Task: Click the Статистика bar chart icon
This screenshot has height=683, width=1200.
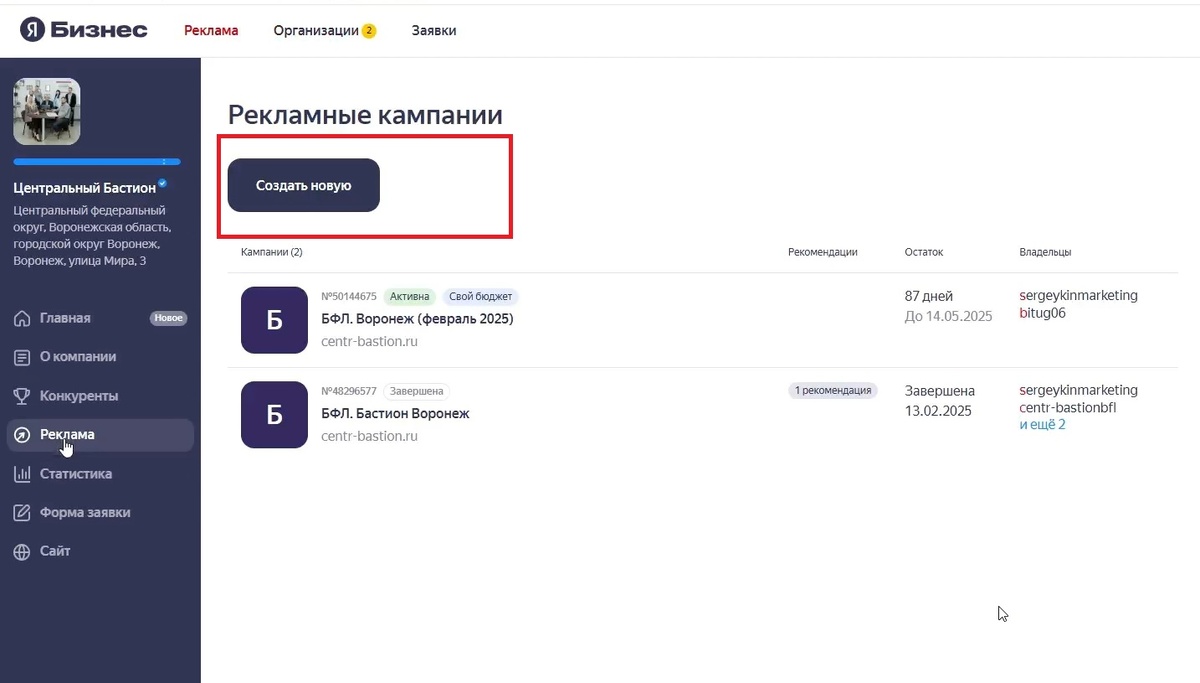Action: click(x=22, y=474)
